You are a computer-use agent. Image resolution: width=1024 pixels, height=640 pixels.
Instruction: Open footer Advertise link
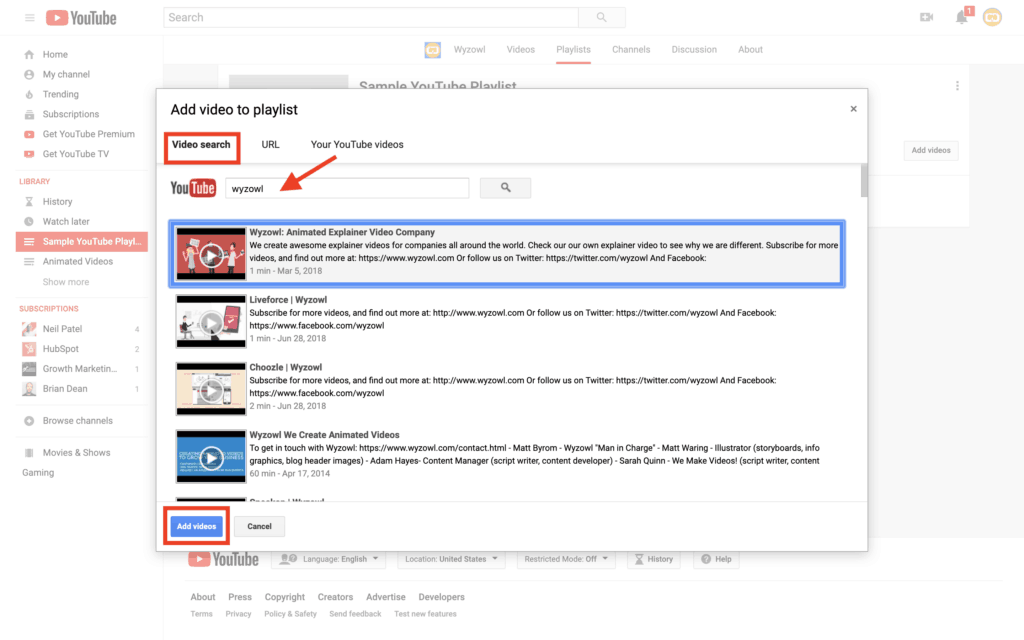tap(386, 597)
